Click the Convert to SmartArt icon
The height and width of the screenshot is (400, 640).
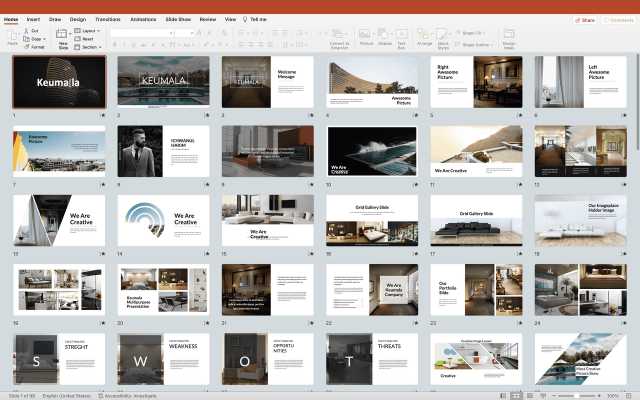(x=339, y=36)
